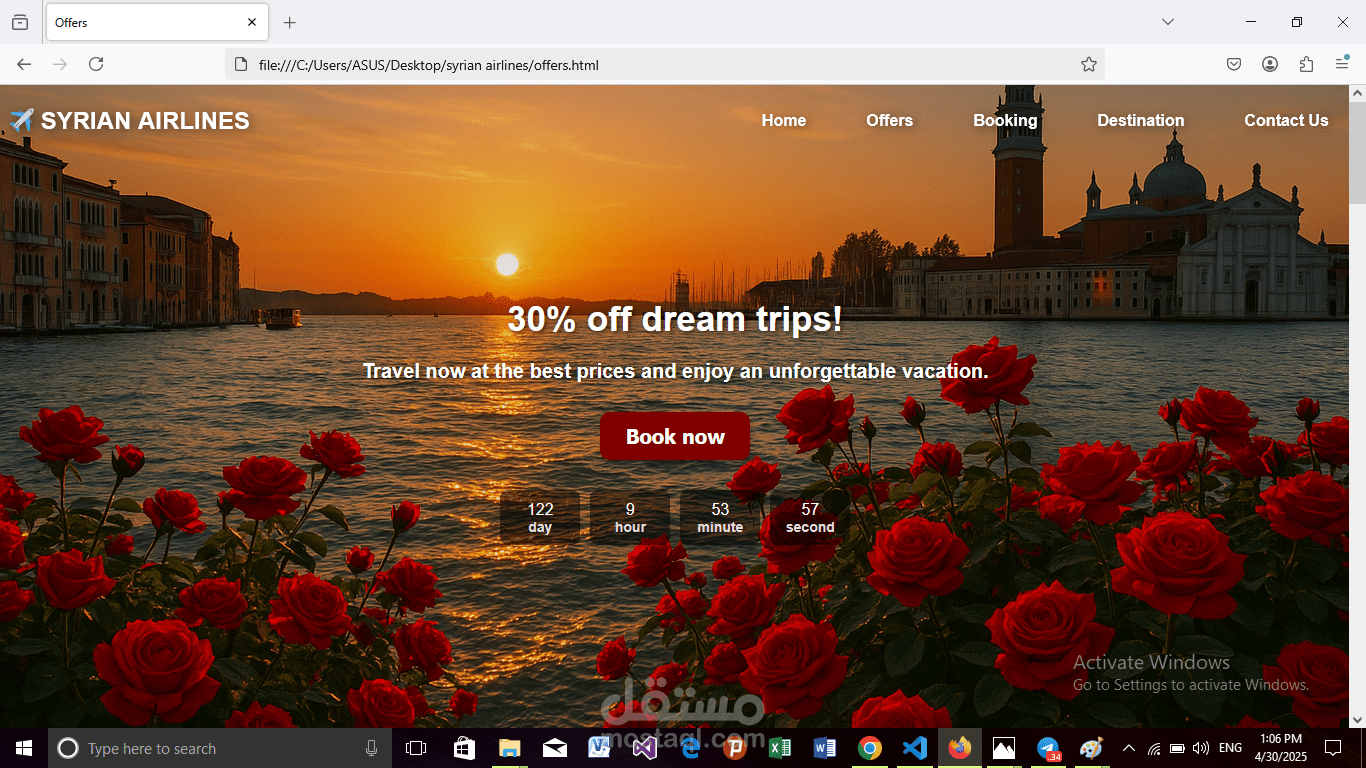Viewport: 1366px width, 768px height.
Task: Open PowerPoint from the taskbar
Action: [x=735, y=748]
